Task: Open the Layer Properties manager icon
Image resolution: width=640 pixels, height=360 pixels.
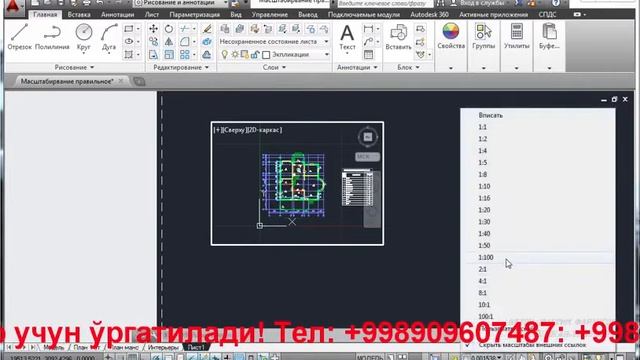Action: (224, 29)
